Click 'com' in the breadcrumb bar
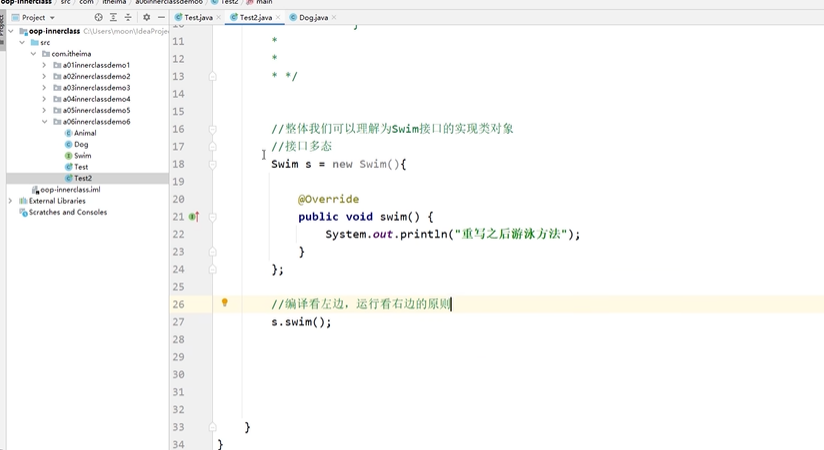 [x=86, y=2]
